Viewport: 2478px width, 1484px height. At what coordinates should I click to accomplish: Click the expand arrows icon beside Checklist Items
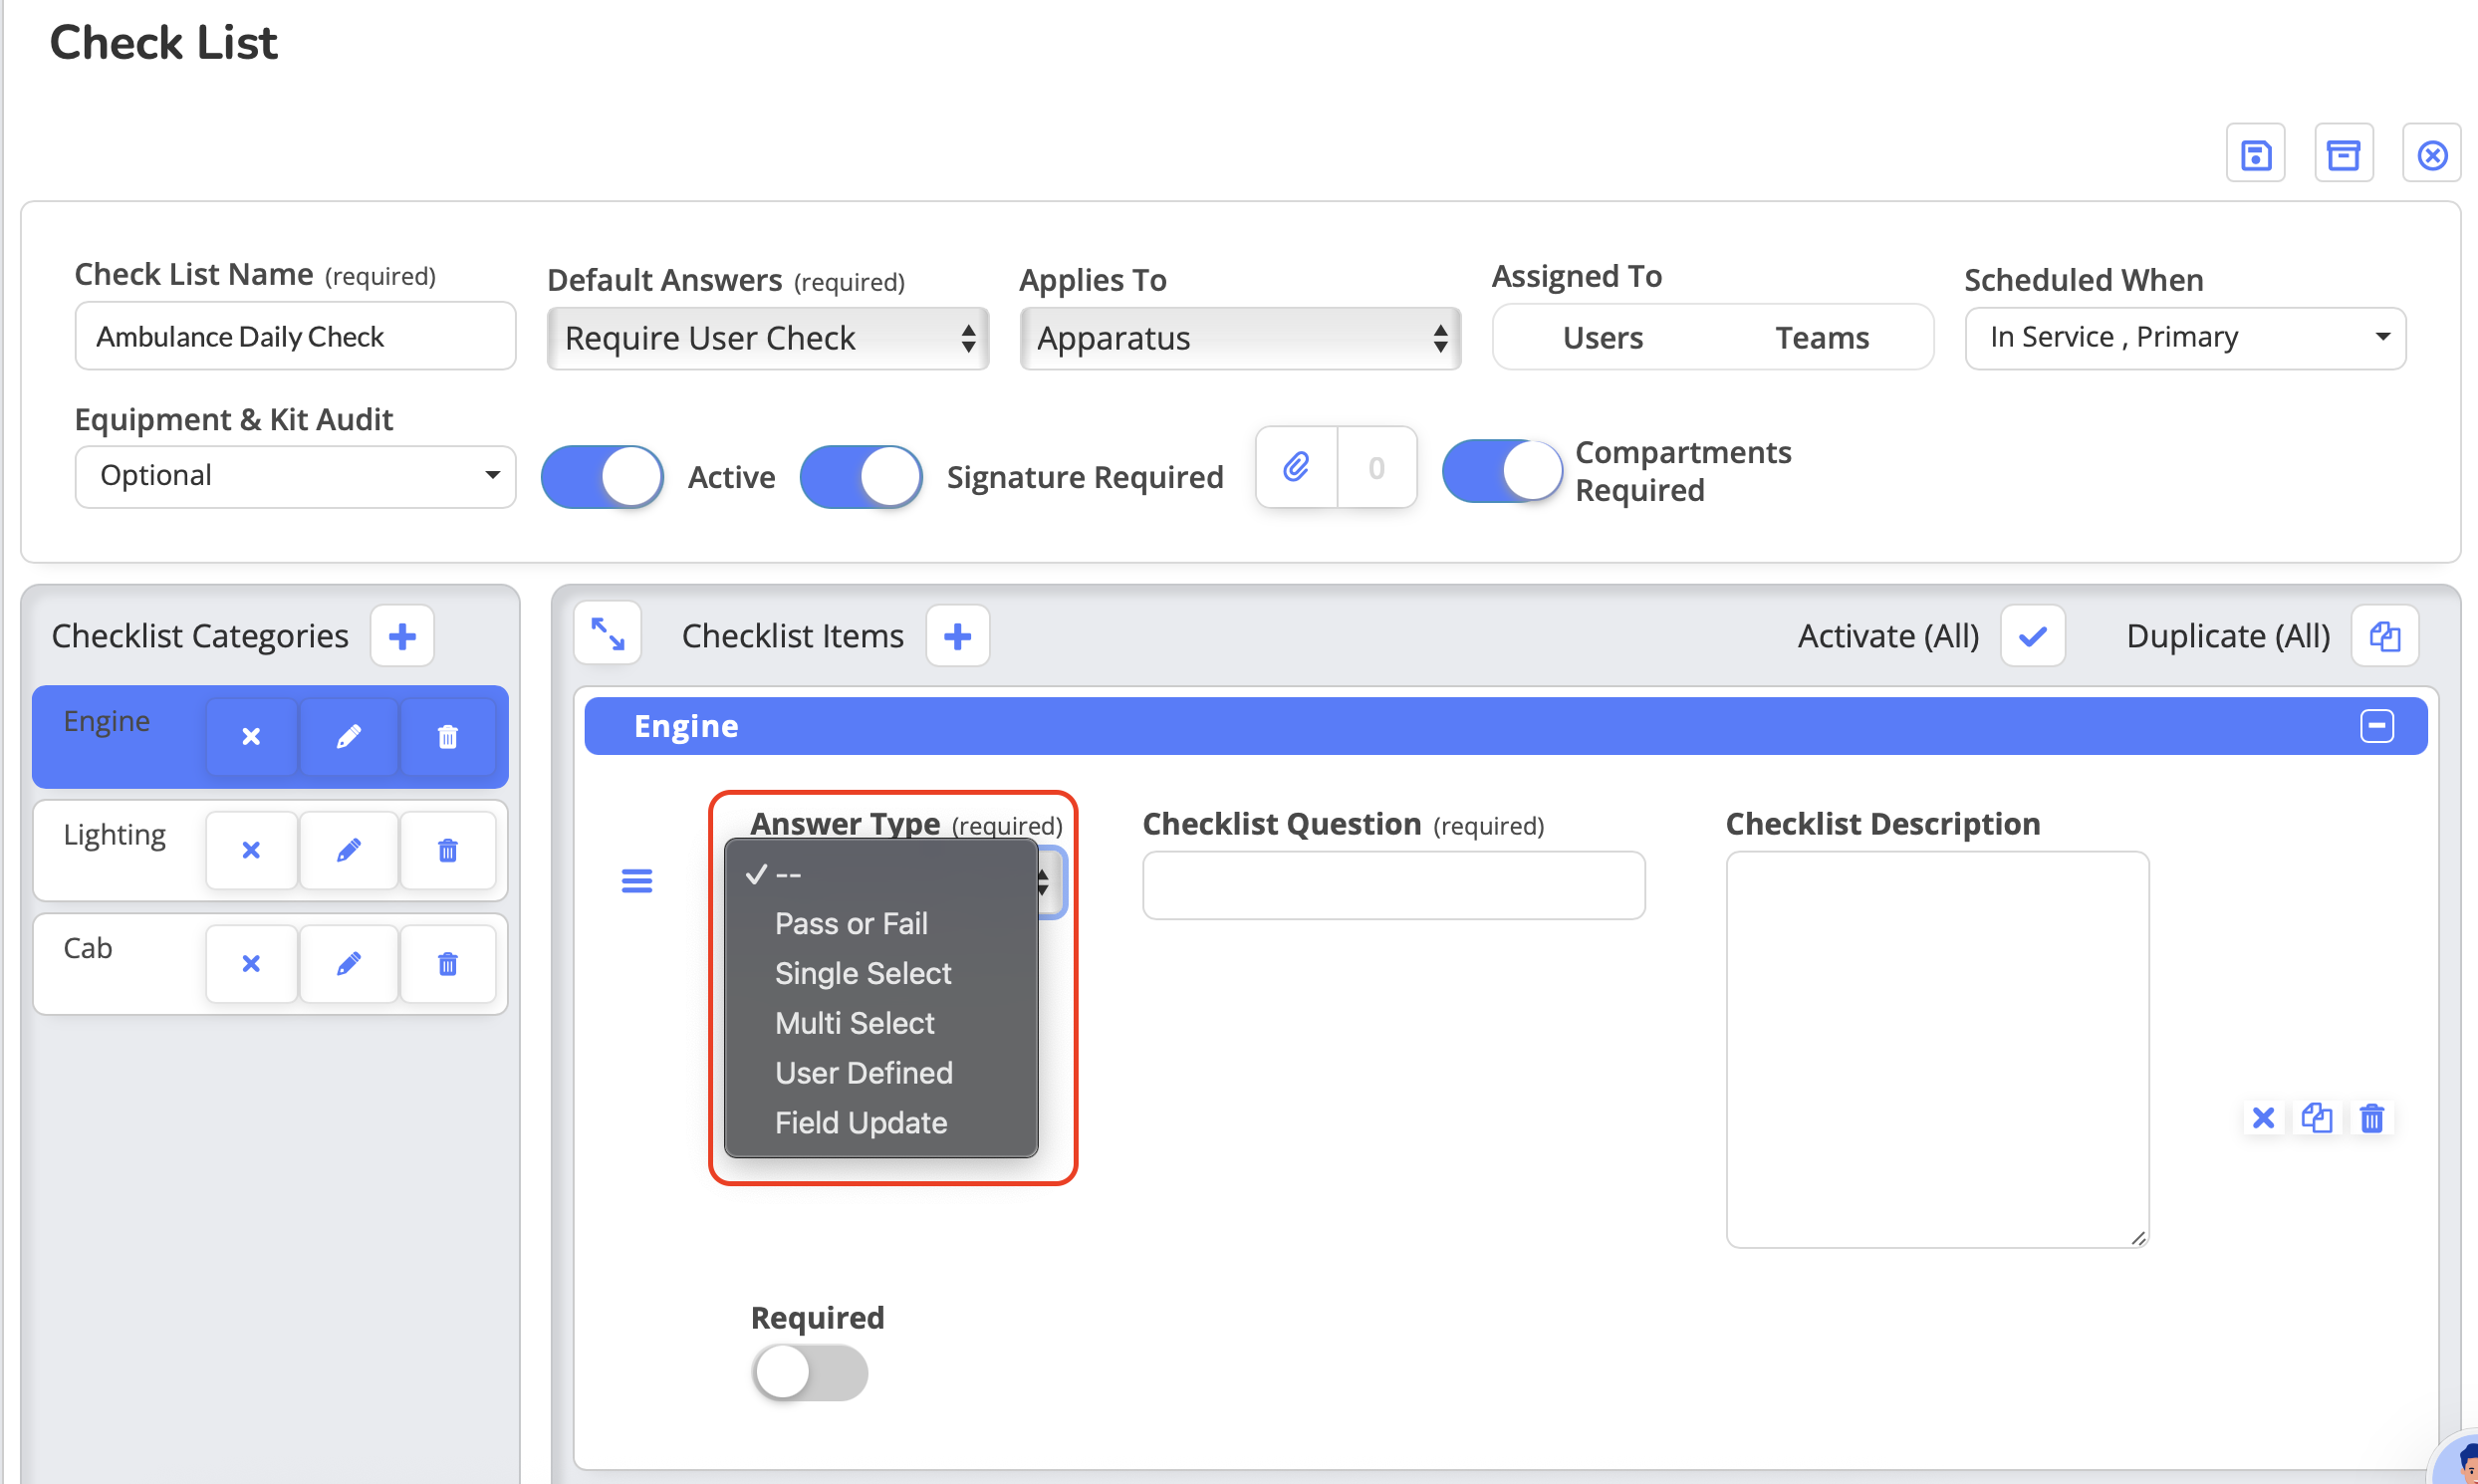[x=608, y=634]
